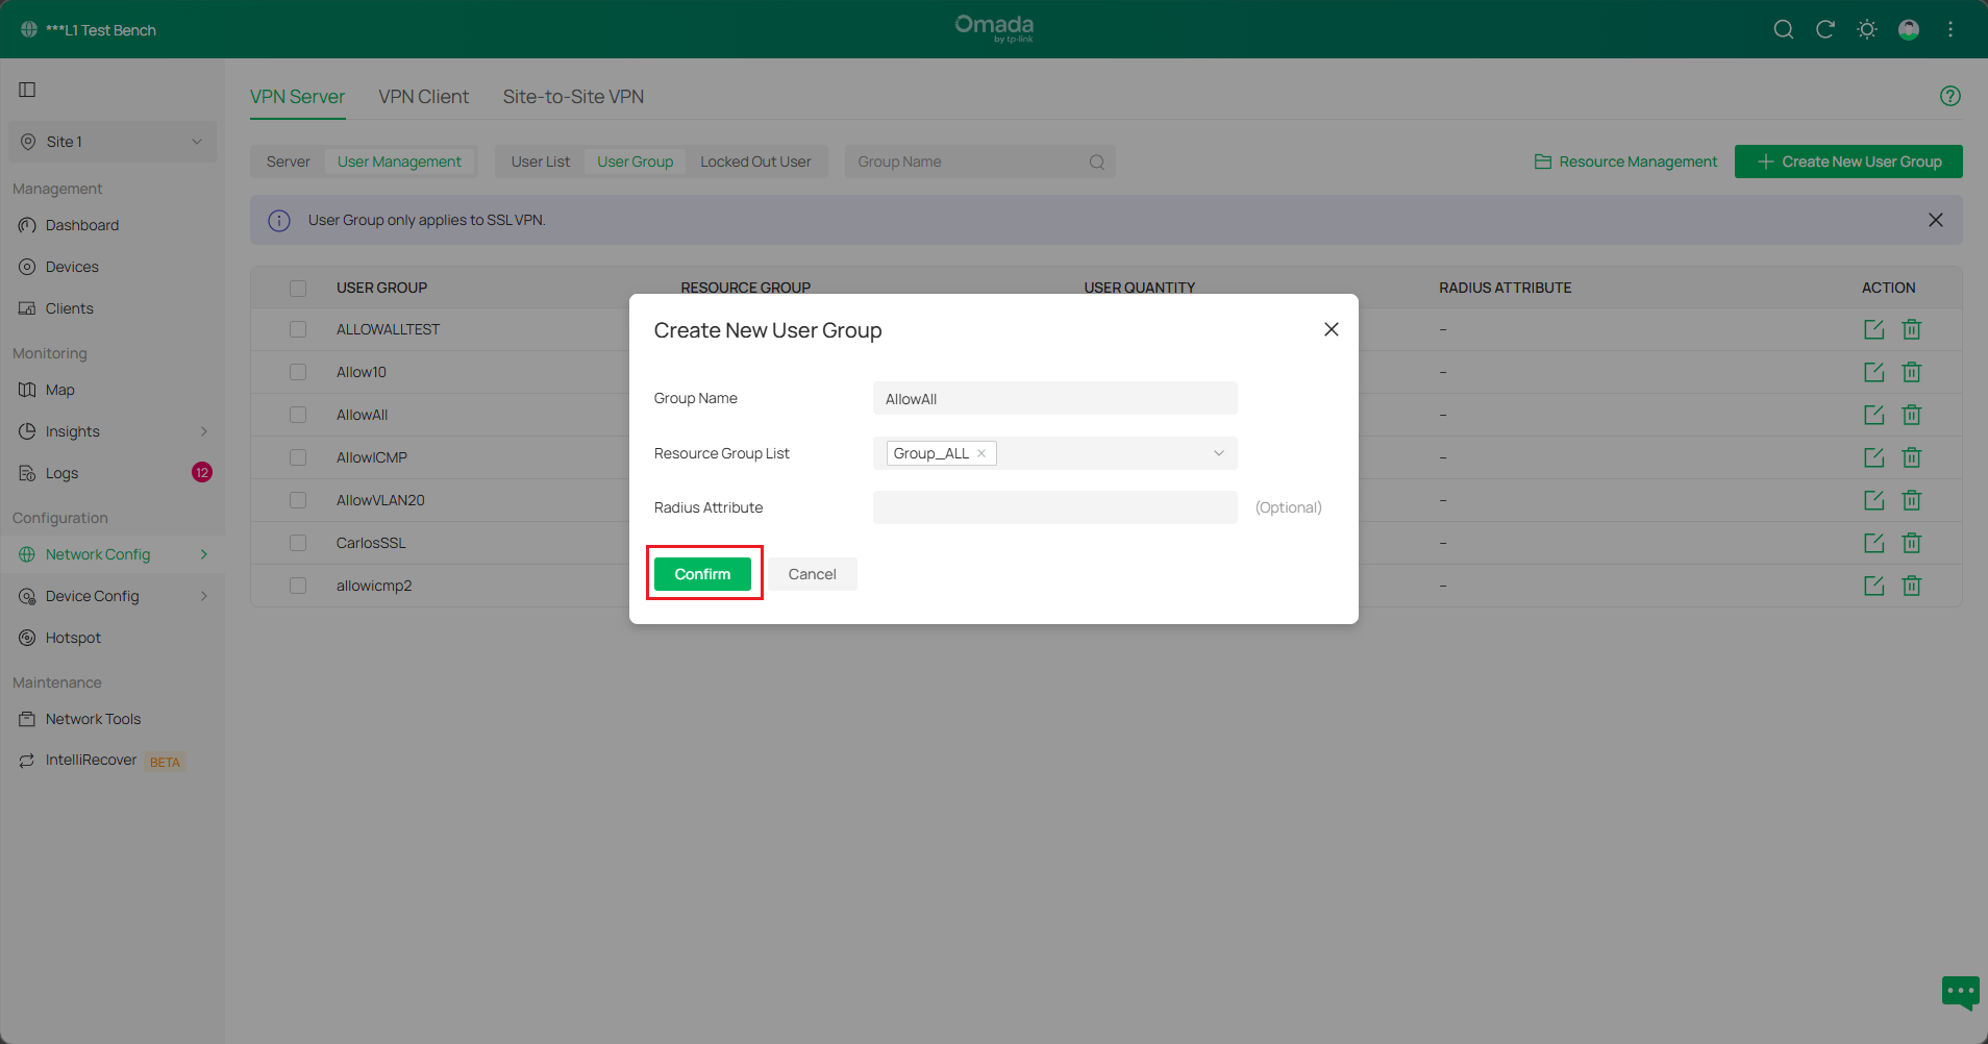This screenshot has width=1988, height=1044.
Task: Open Network Tools in the sidebar
Action: pyautogui.click(x=93, y=719)
